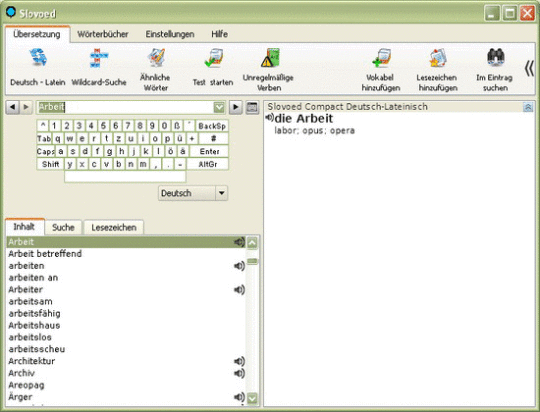The image size is (540, 412).
Task: Click the # key on keyboard
Action: tap(213, 139)
